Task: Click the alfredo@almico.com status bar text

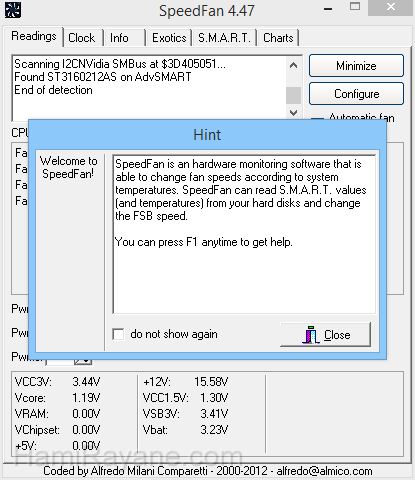Action: 324,471
